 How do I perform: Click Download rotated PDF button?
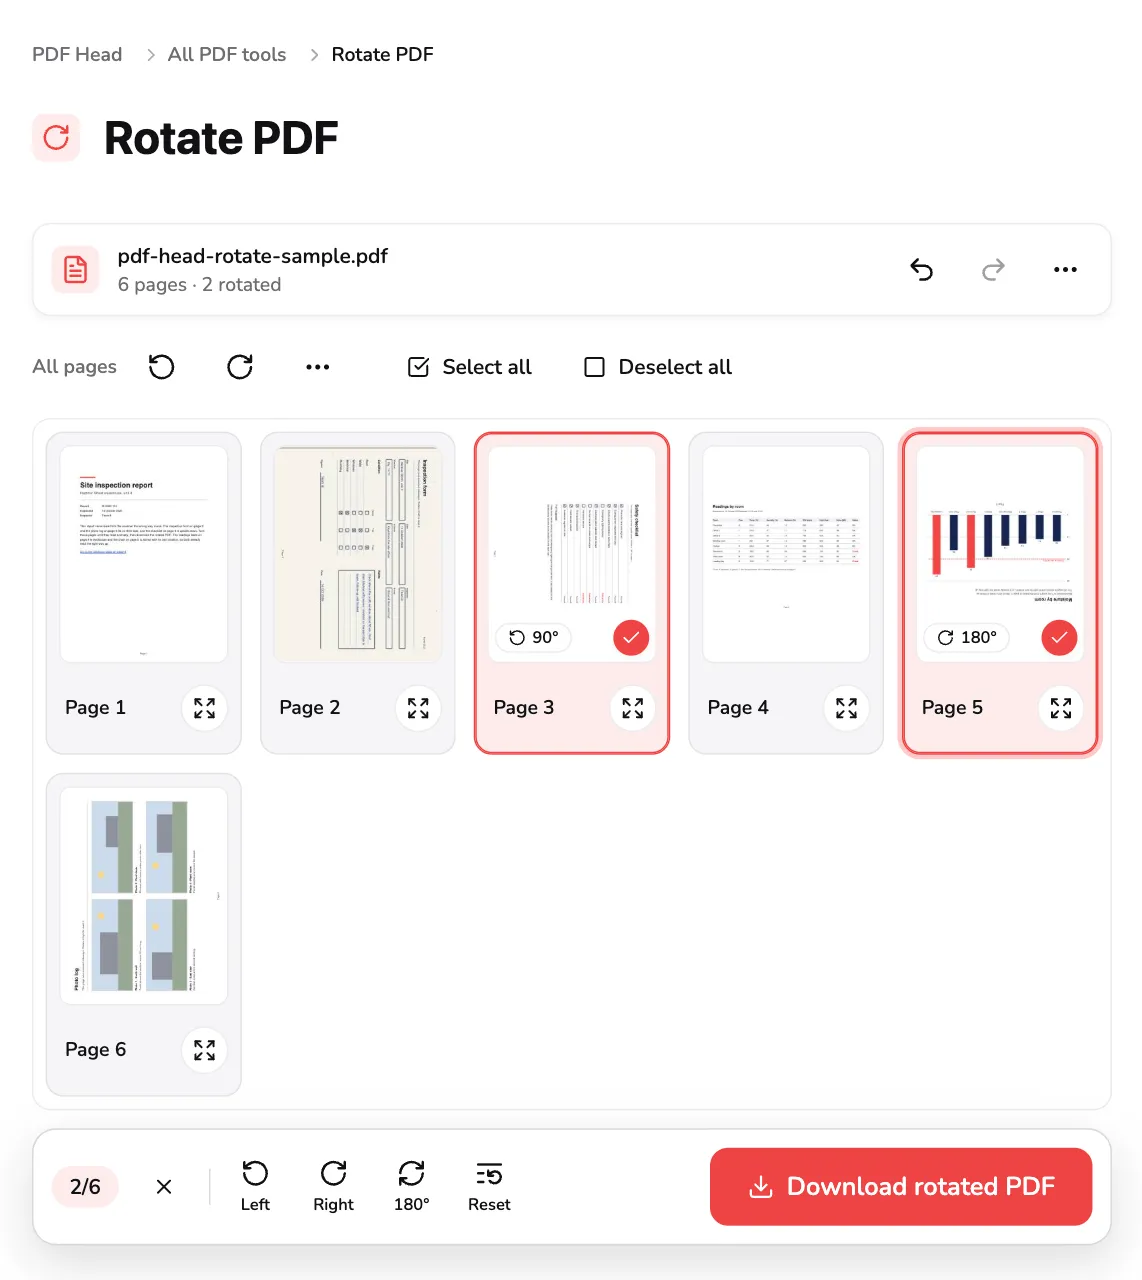point(901,1187)
